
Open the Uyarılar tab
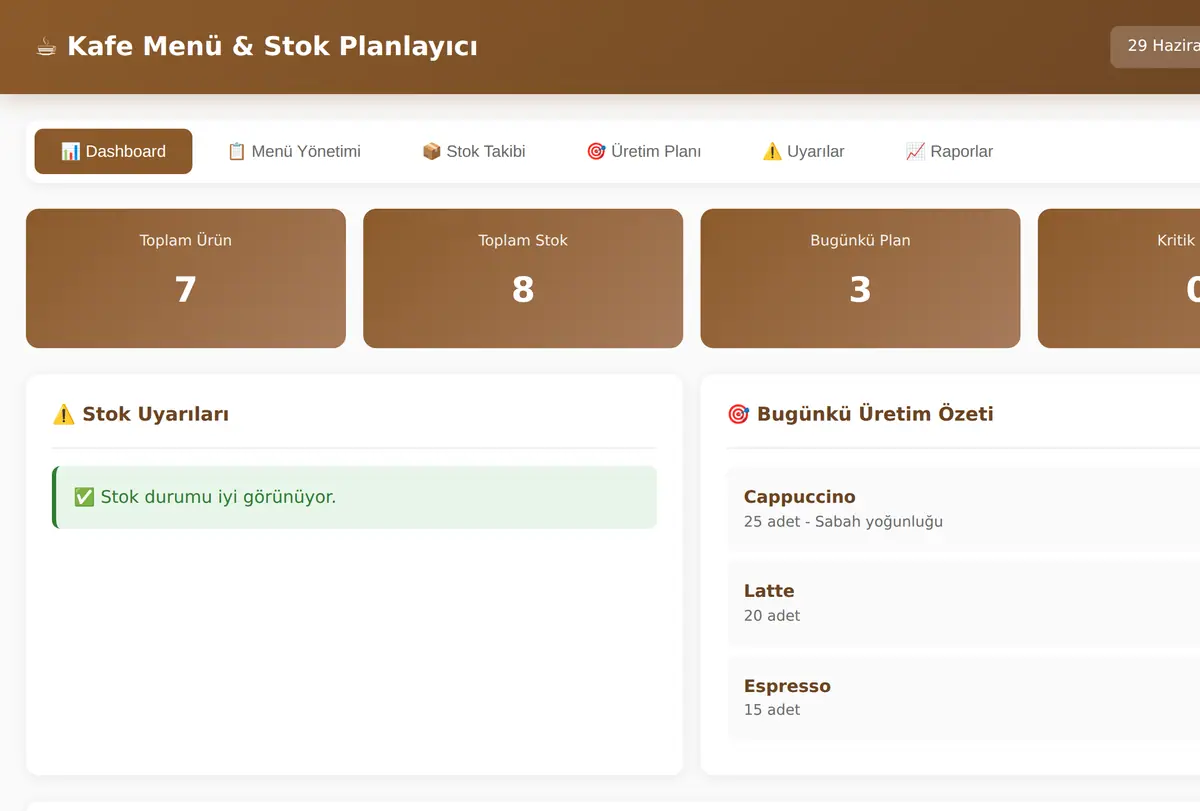pyautogui.click(x=803, y=151)
